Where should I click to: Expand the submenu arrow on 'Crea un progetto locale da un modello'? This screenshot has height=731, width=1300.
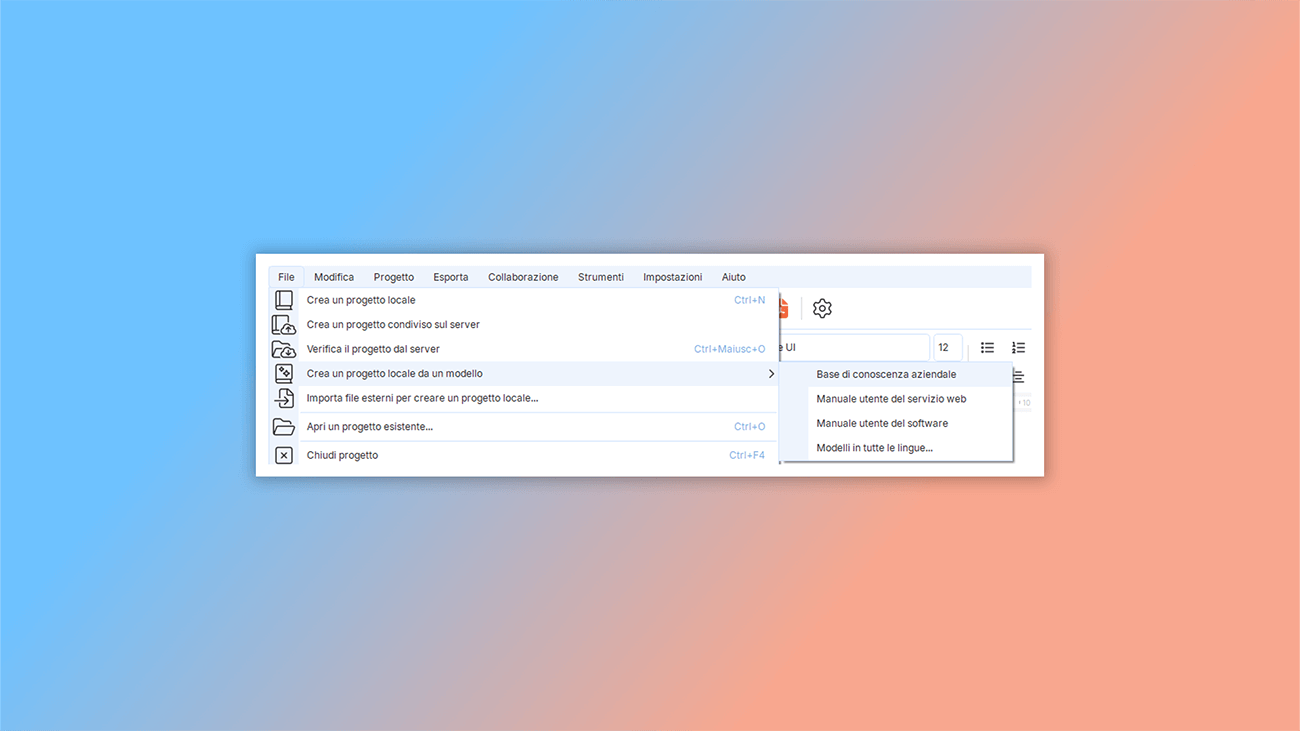[770, 373]
